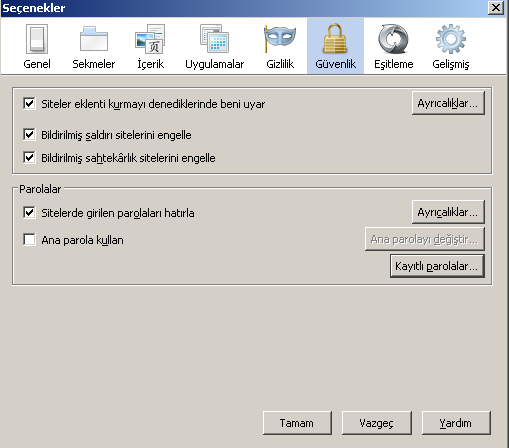Toggle Bildirilmiş saldırı sitelerini engelle

tap(29, 135)
